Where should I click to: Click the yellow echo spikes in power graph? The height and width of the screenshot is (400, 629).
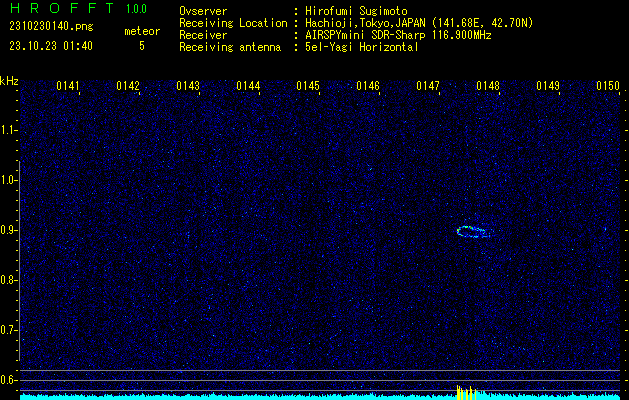pyautogui.click(x=467, y=392)
